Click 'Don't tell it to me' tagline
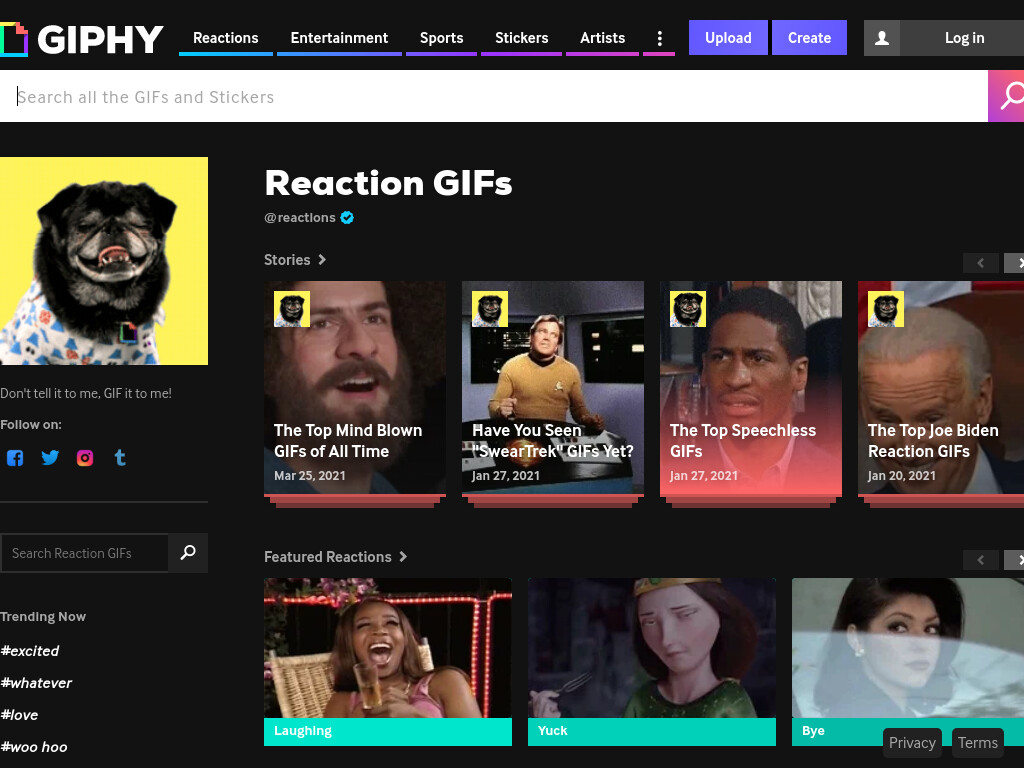1024x768 pixels. point(86,393)
